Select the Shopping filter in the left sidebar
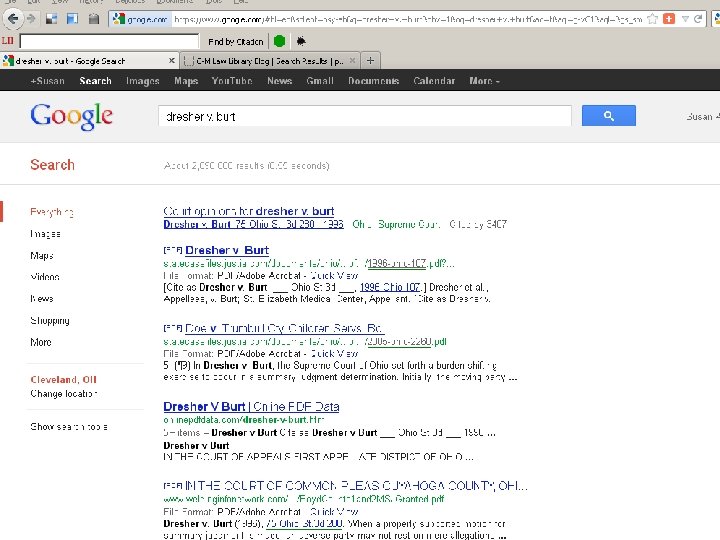This screenshot has height=540, width=720. pyautogui.click(x=50, y=321)
